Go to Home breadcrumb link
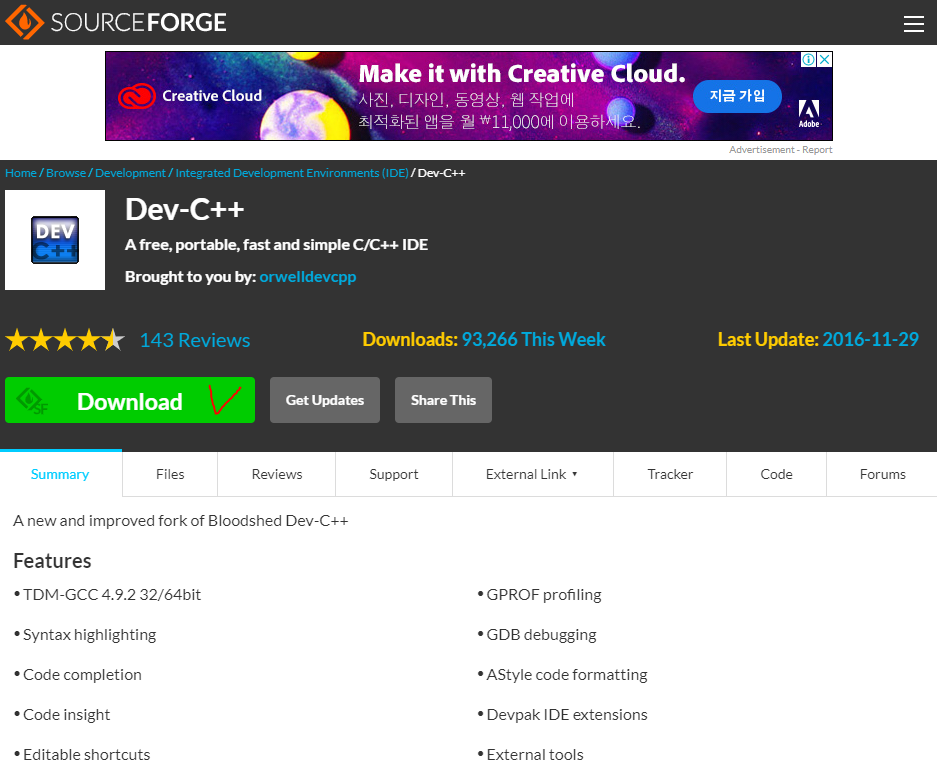Image resolution: width=937 pixels, height=763 pixels. [x=21, y=173]
